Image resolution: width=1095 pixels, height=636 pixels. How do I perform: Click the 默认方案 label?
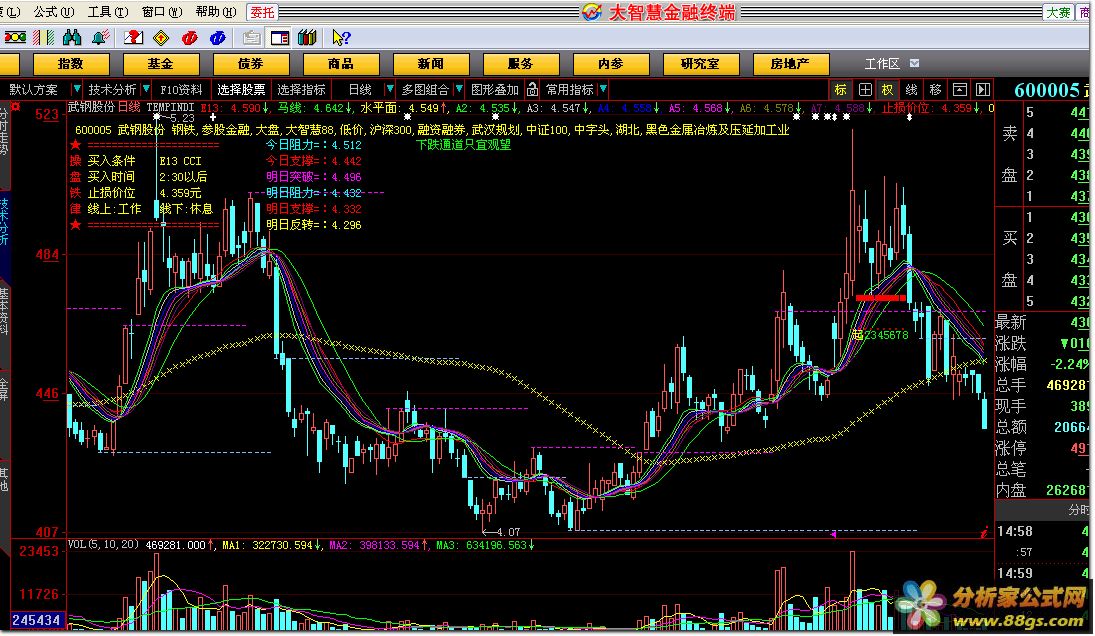(x=34, y=89)
